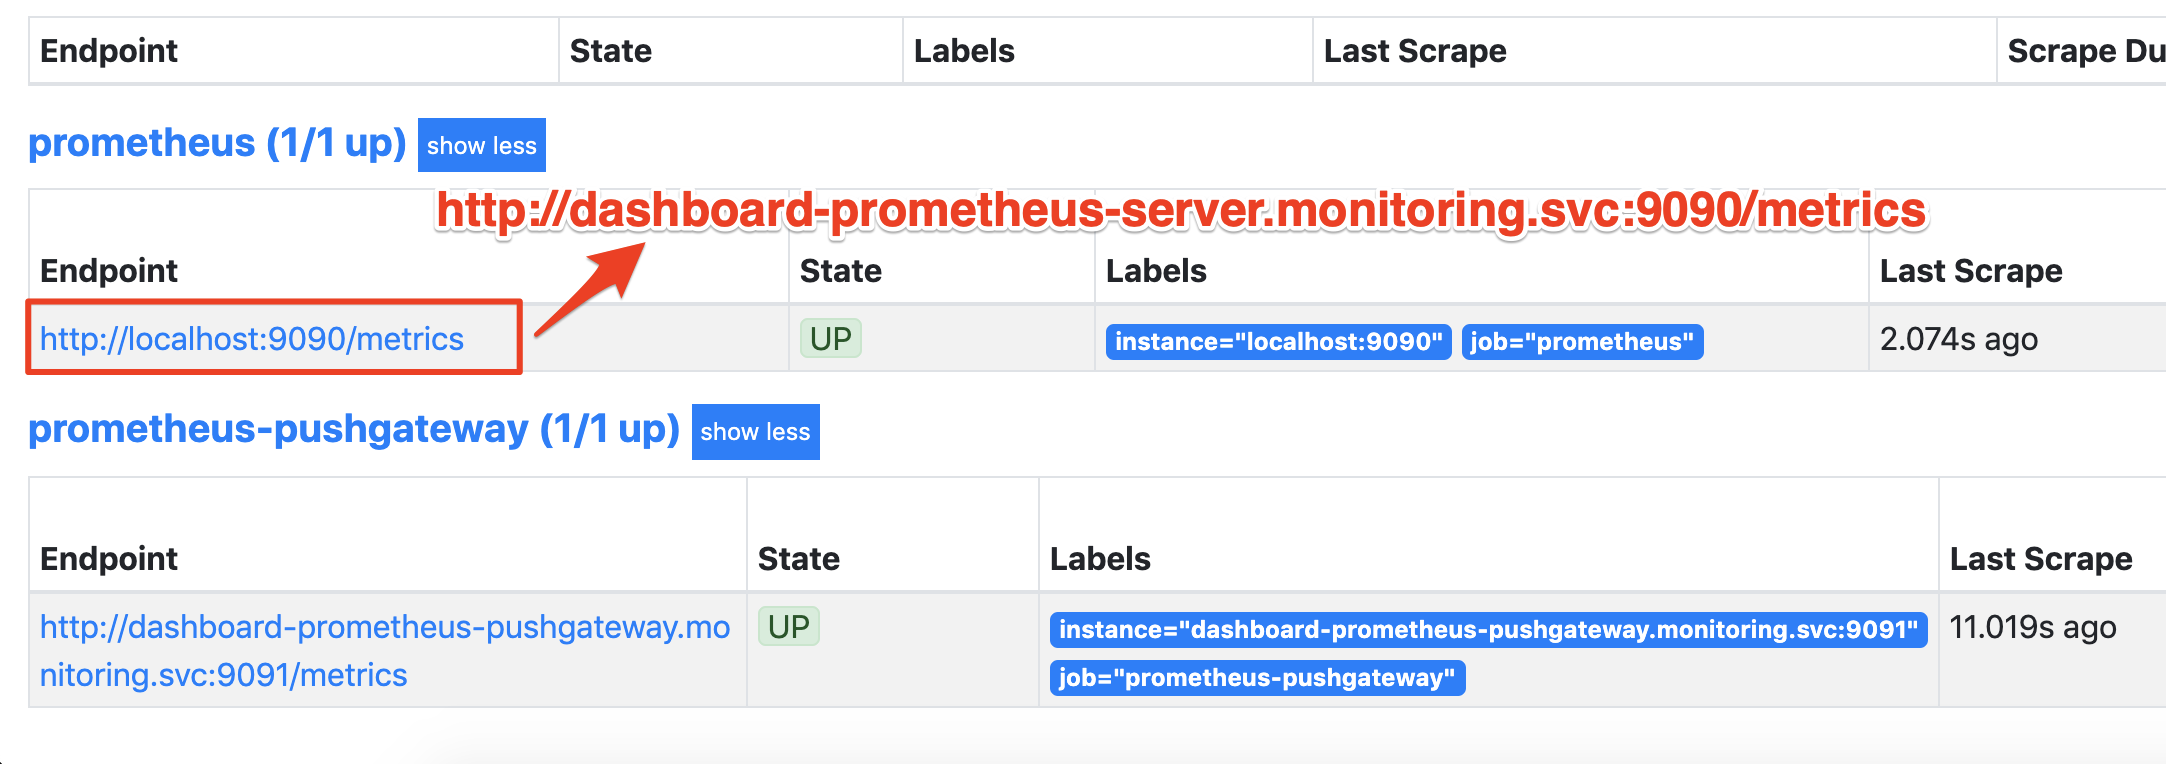This screenshot has height=764, width=2166.
Task: Click the State column header in the prometheus table
Action: click(x=840, y=269)
